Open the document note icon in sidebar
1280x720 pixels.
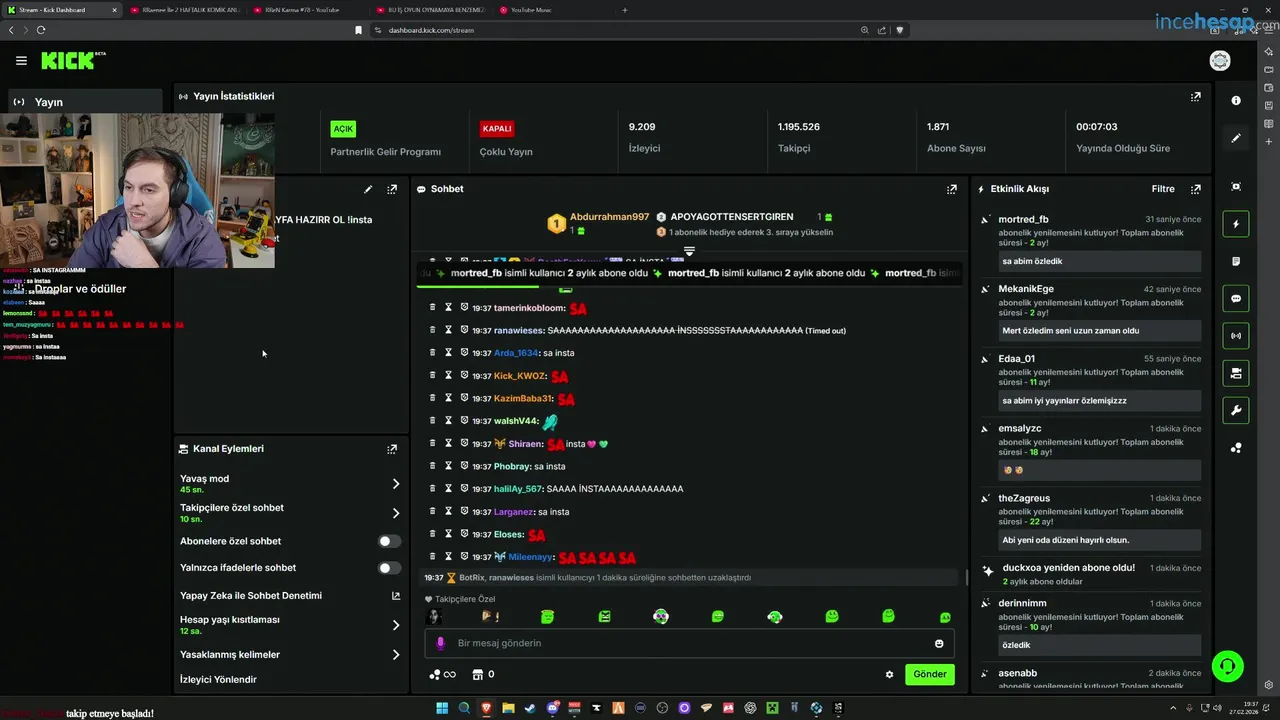pyautogui.click(x=1236, y=261)
